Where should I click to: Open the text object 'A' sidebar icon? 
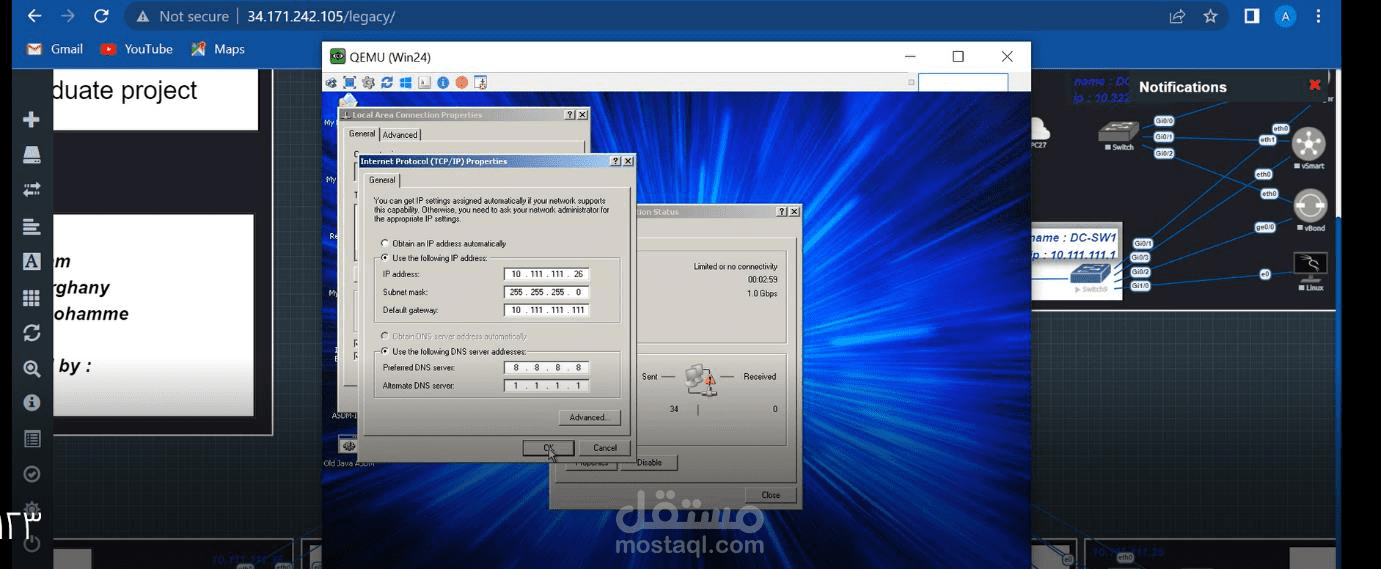tap(31, 261)
